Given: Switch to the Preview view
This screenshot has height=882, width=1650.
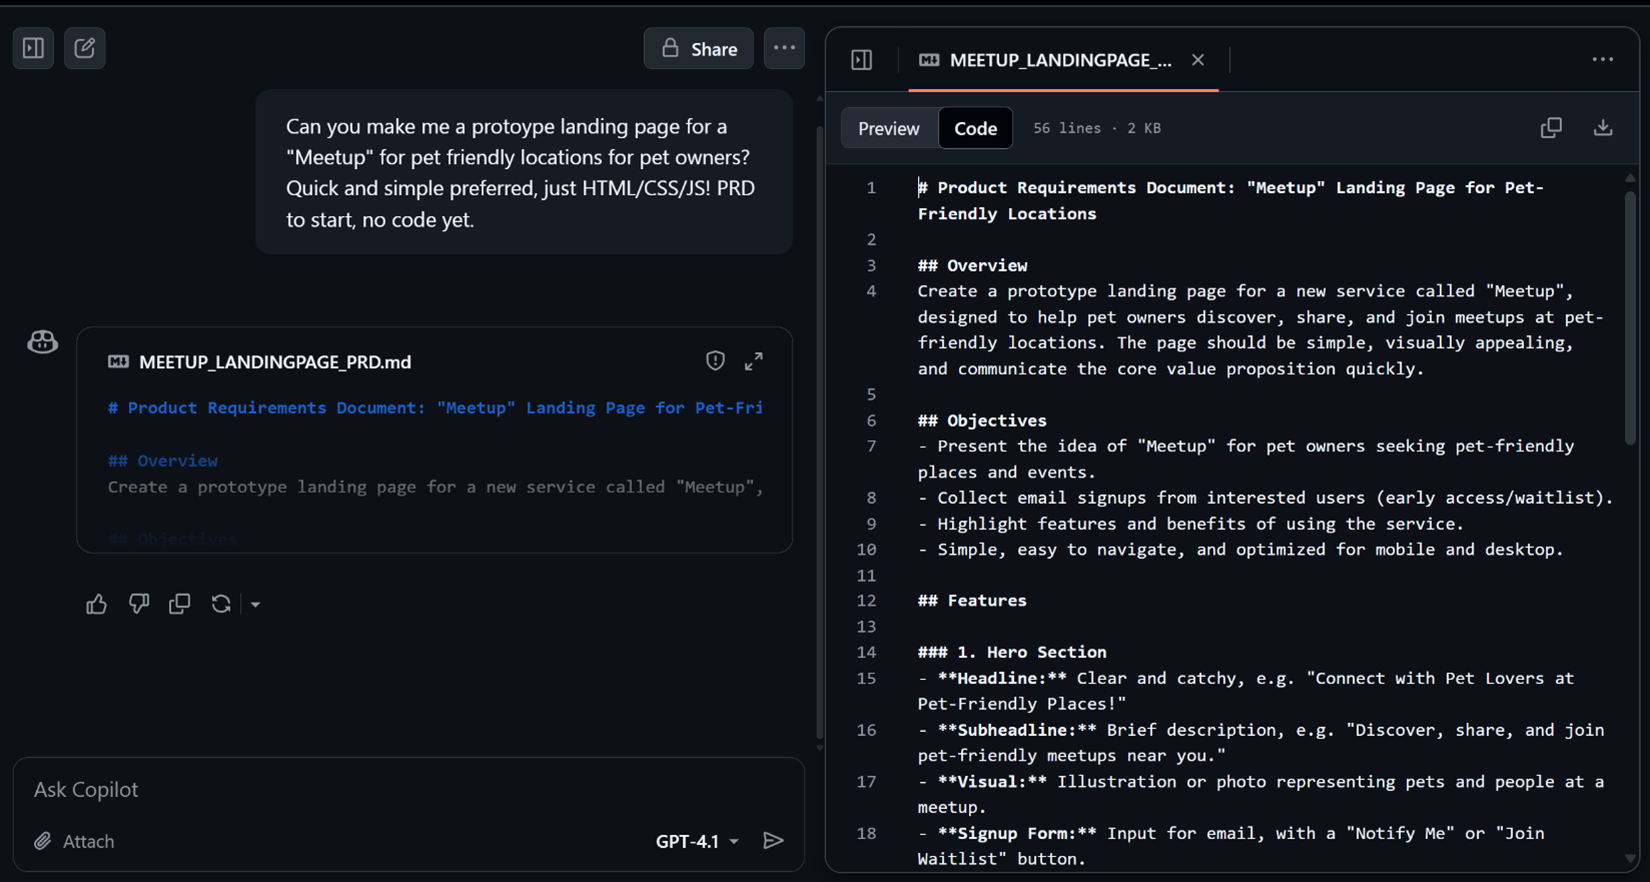Looking at the screenshot, I should (889, 128).
